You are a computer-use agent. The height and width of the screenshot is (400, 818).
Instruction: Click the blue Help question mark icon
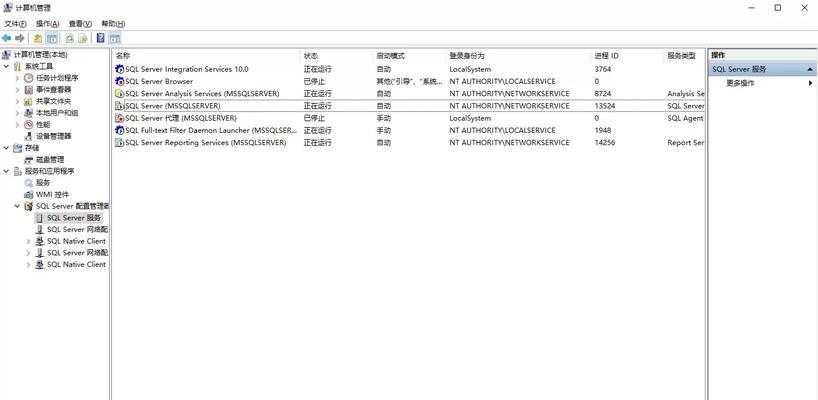click(x=101, y=38)
